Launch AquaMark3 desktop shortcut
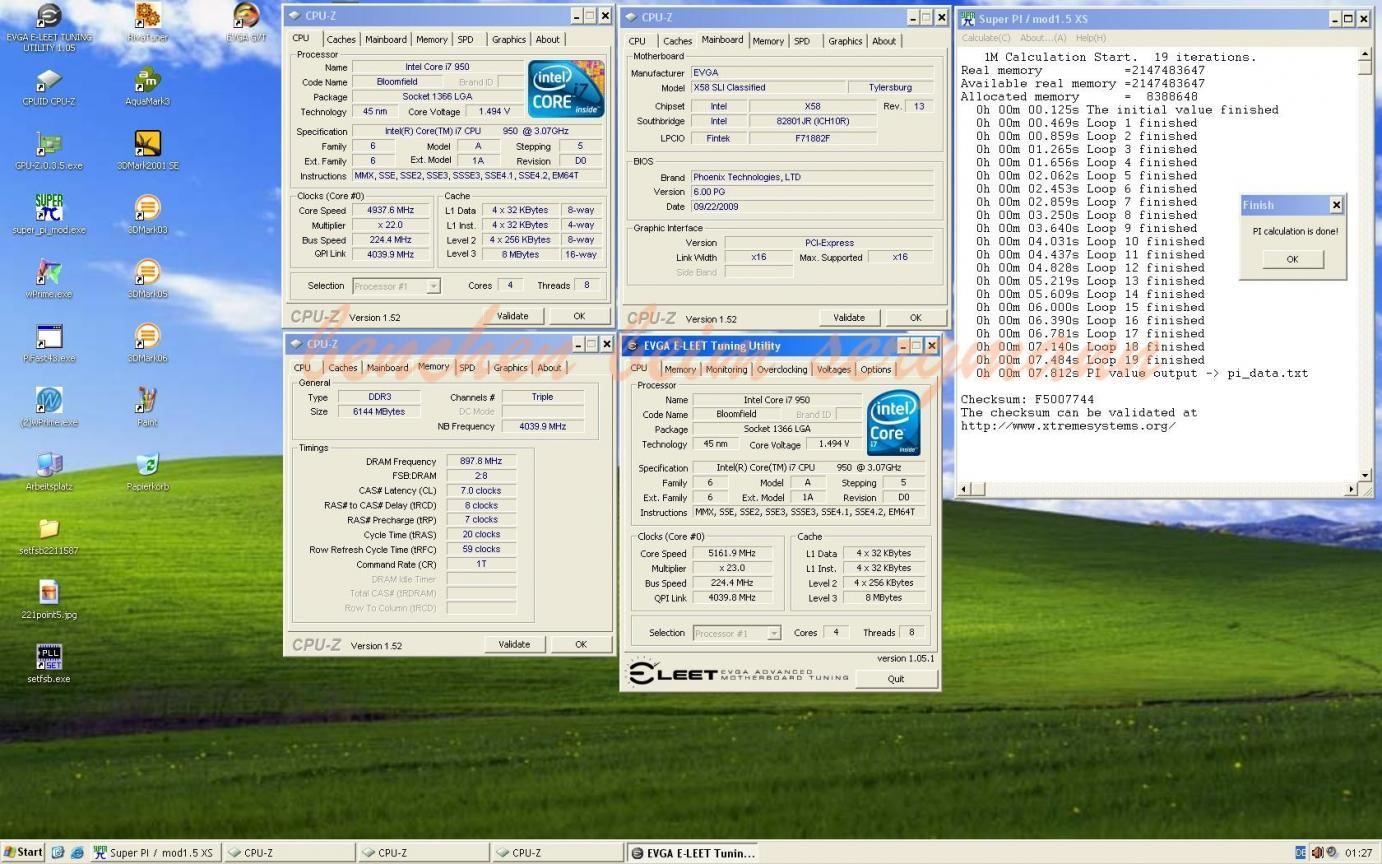1382x864 pixels. click(x=147, y=87)
